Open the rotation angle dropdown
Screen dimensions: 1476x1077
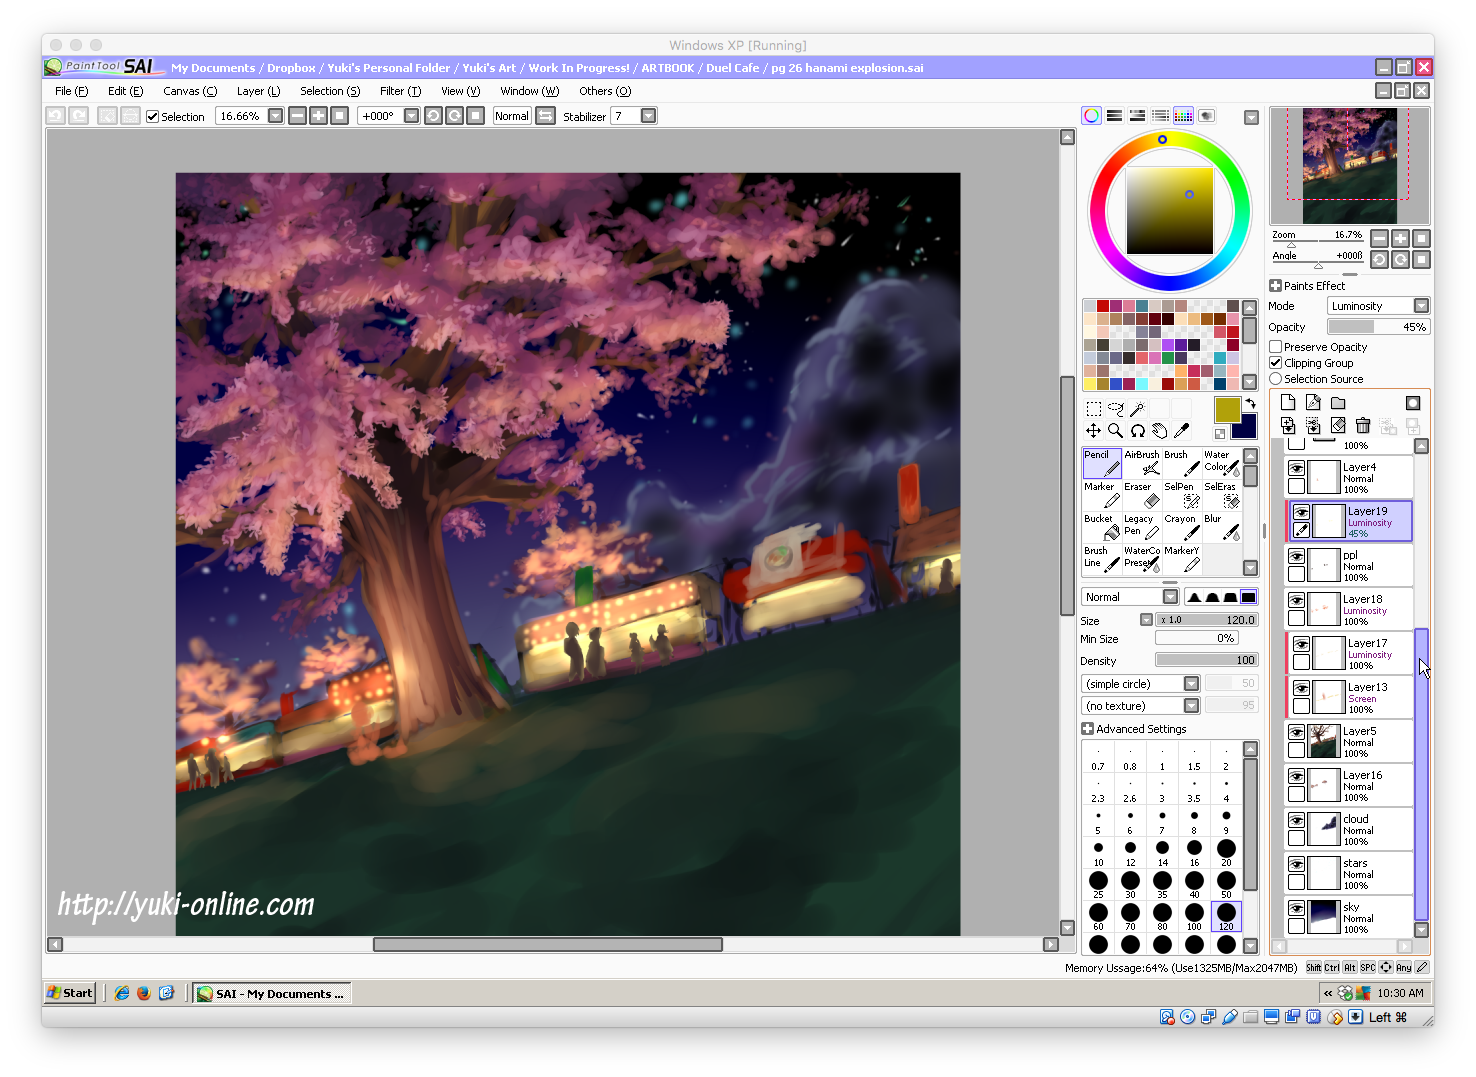click(x=411, y=116)
